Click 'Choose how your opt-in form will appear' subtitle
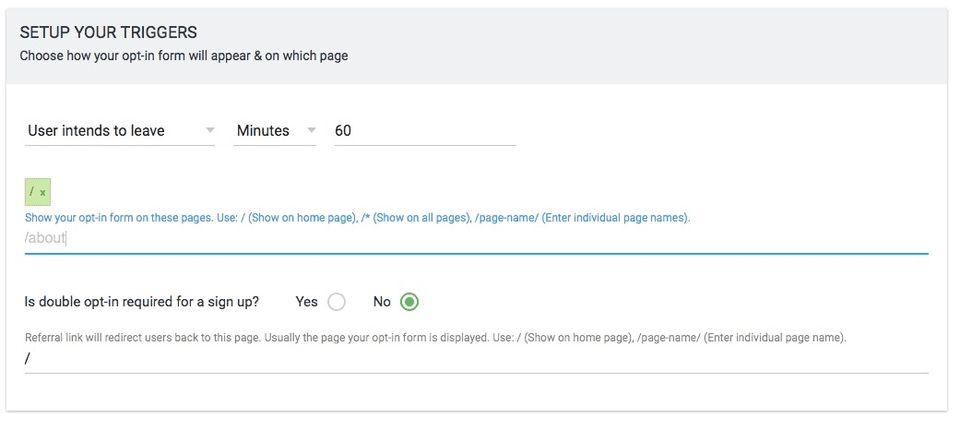The width and height of the screenshot is (960, 444). point(184,56)
